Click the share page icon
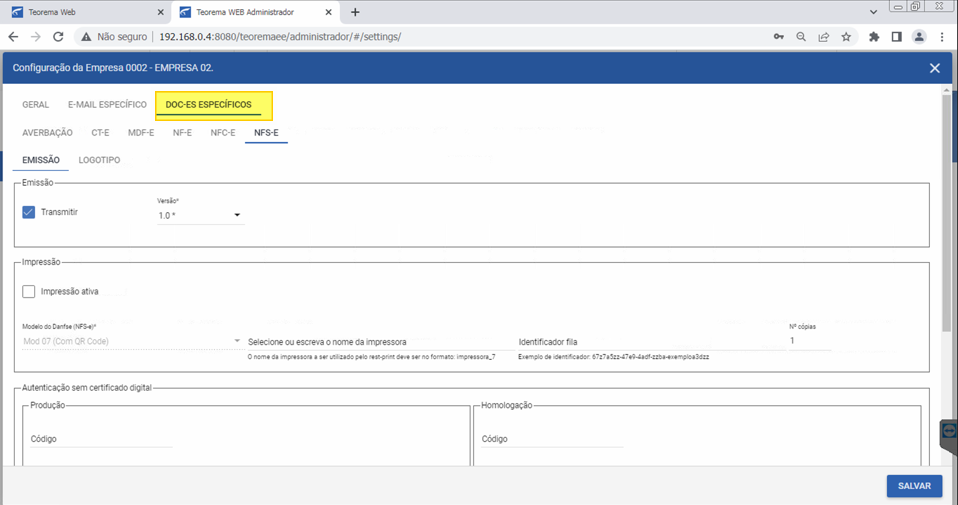This screenshot has height=505, width=958. point(824,37)
